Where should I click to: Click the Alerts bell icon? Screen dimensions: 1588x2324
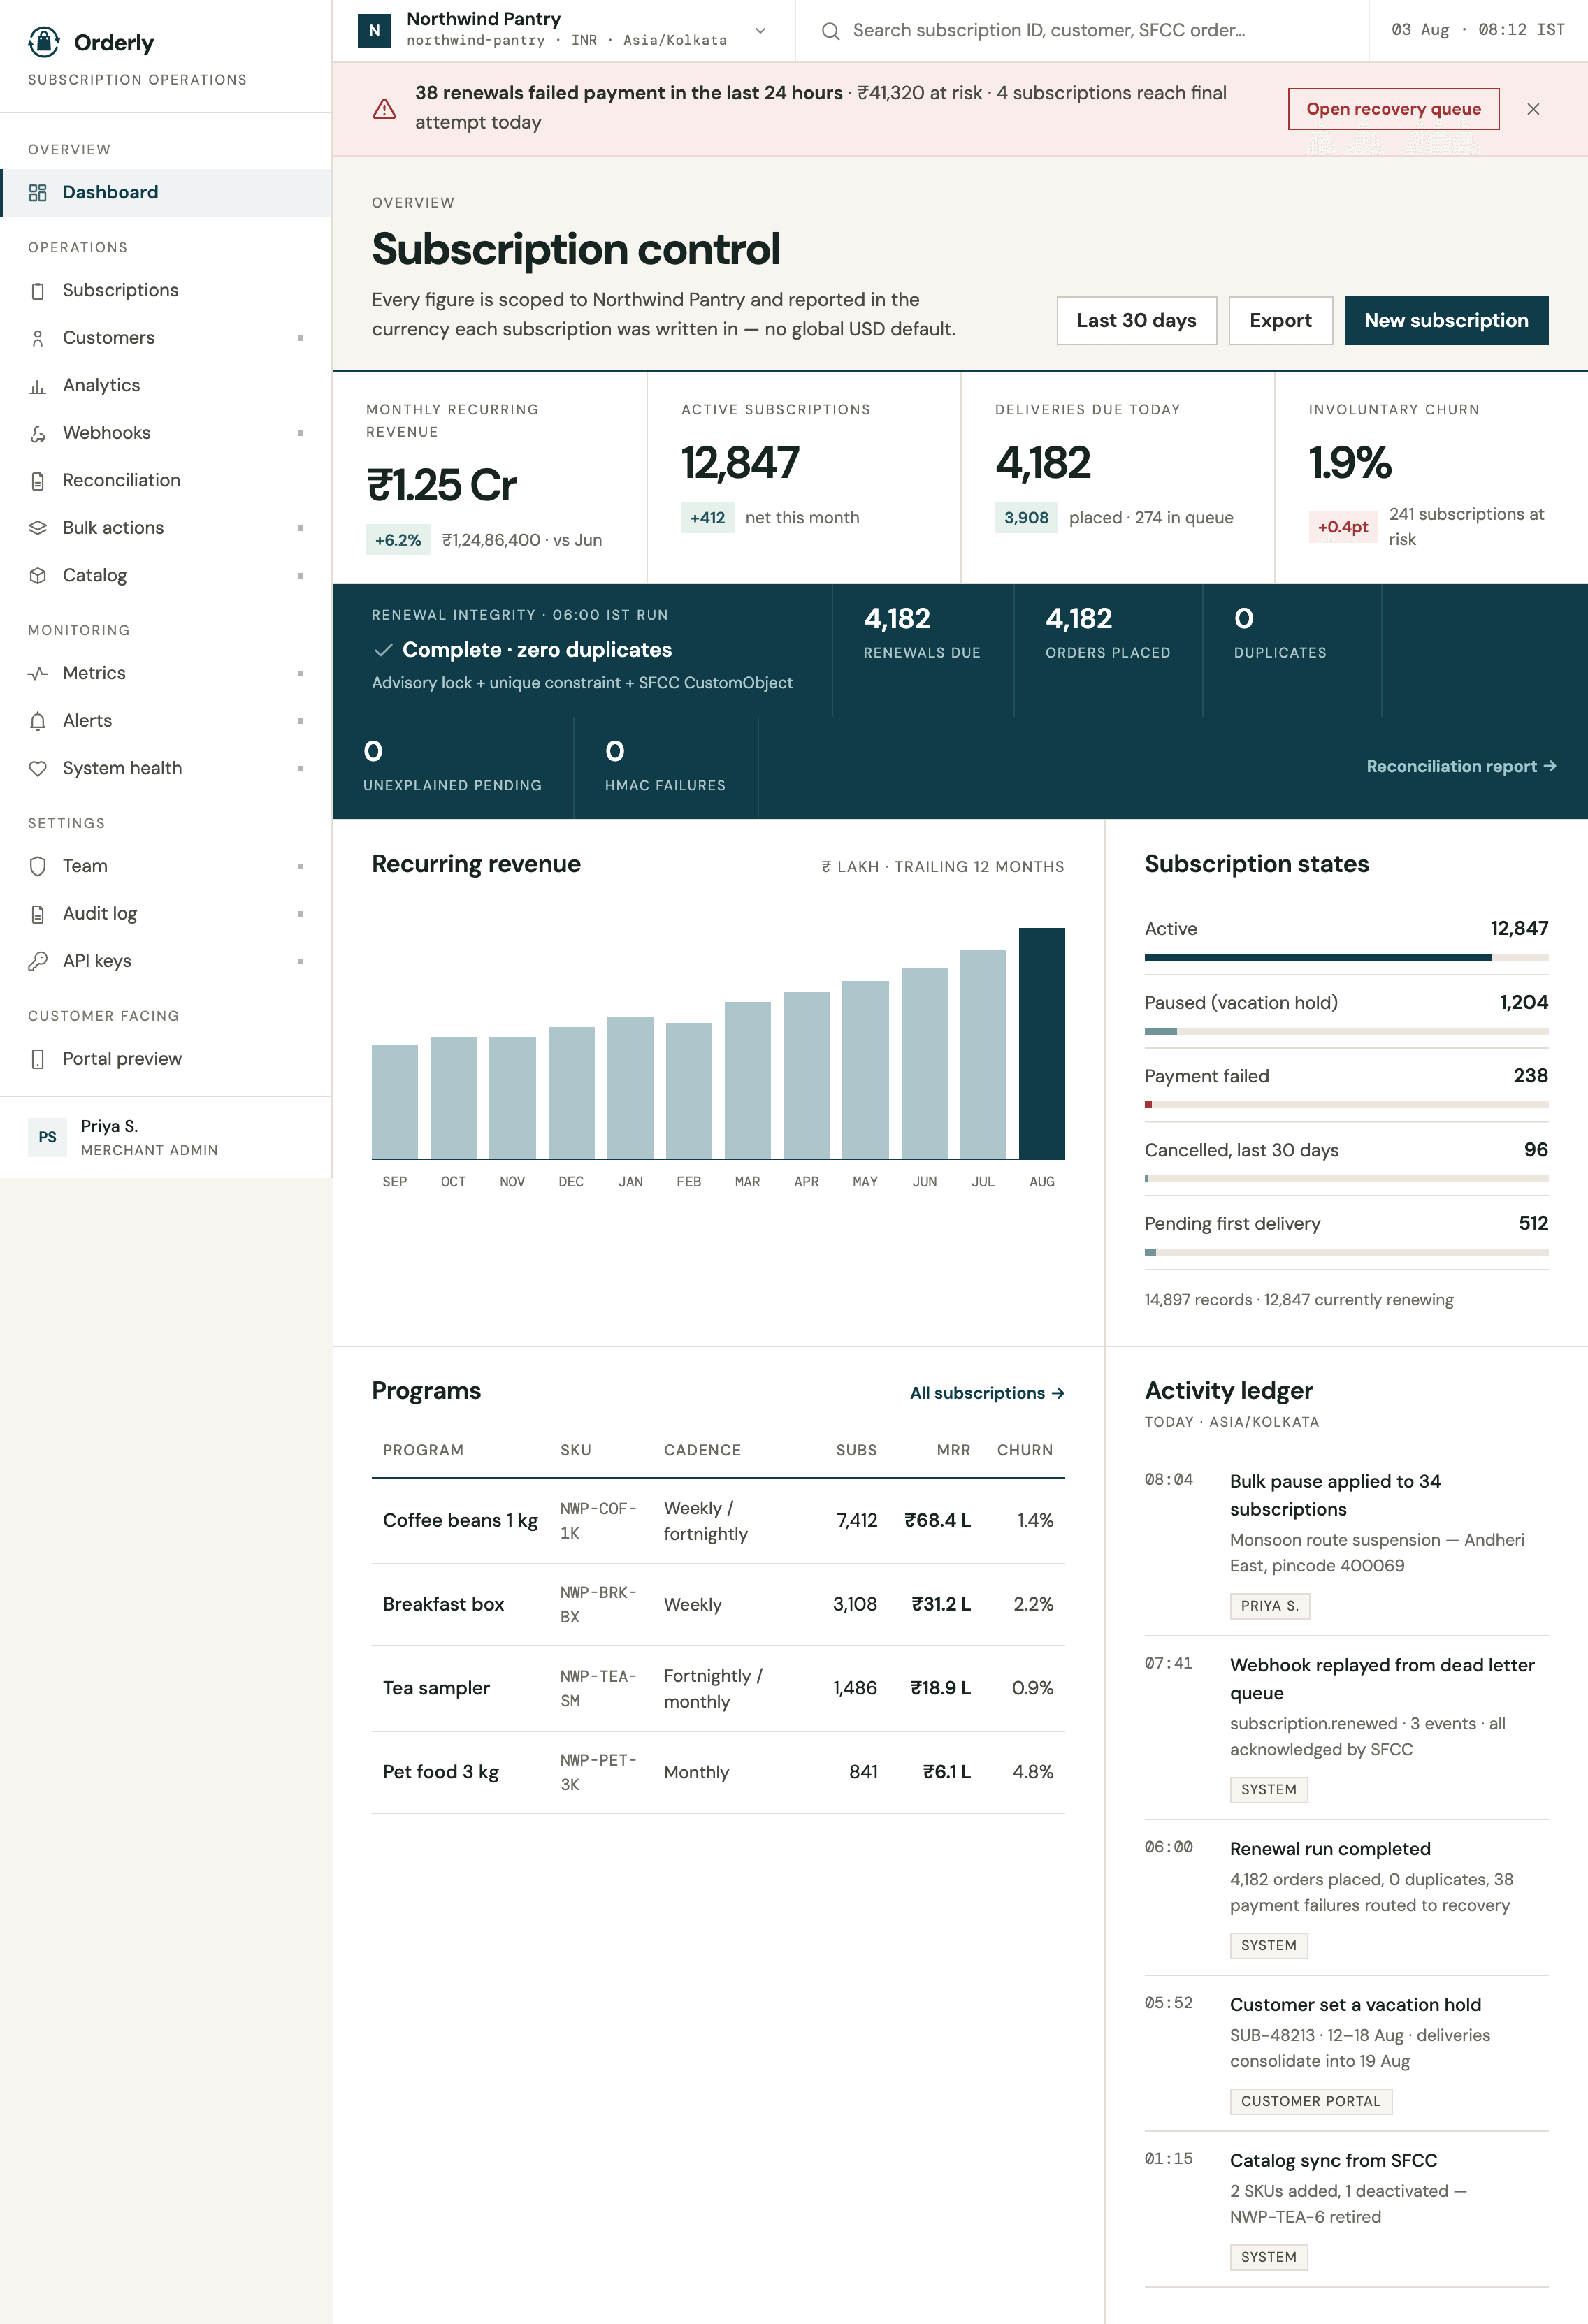(38, 721)
